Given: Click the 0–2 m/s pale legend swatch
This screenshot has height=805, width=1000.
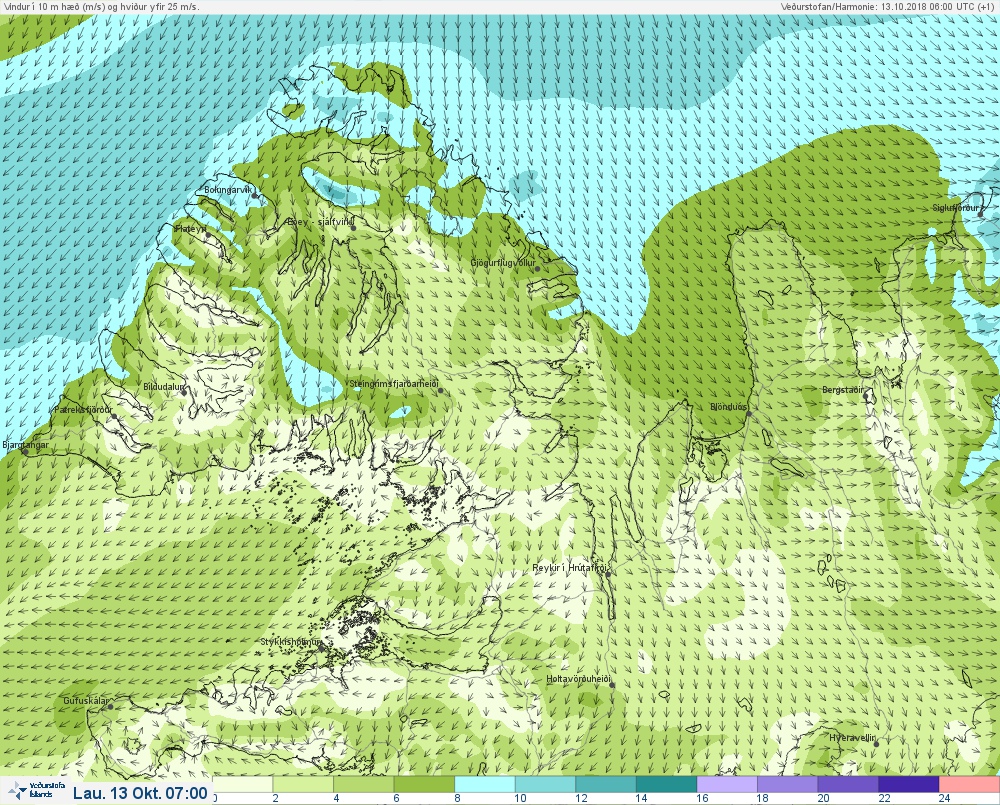Looking at the screenshot, I should 242,784.
